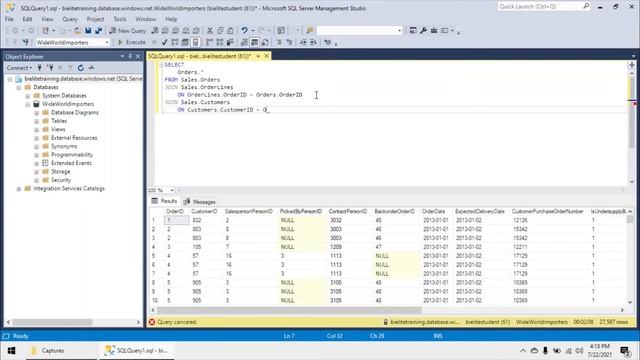This screenshot has height=360, width=640.
Task: Click in the Quick Launch search field
Action: [539, 6]
